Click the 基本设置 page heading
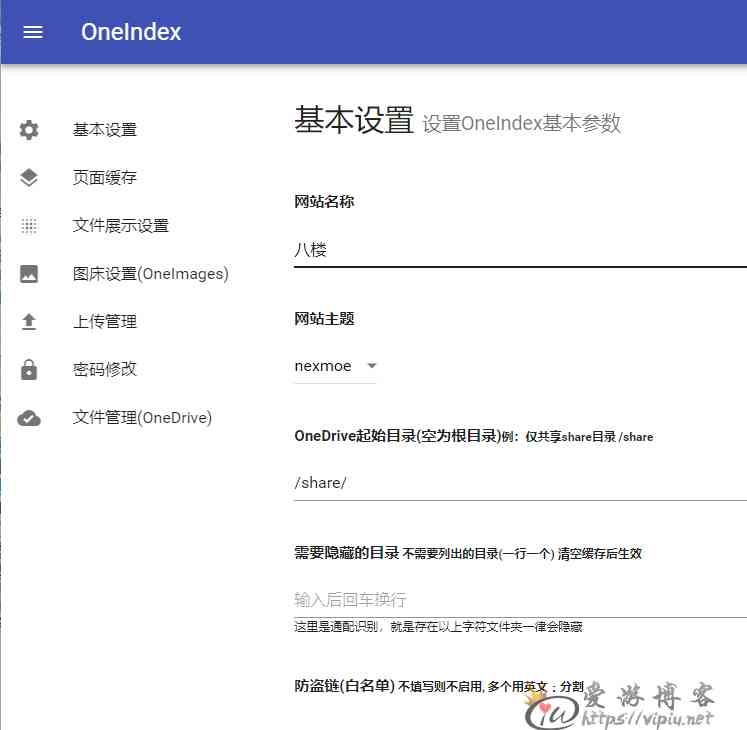Screen dimensions: 747x730 (353, 120)
